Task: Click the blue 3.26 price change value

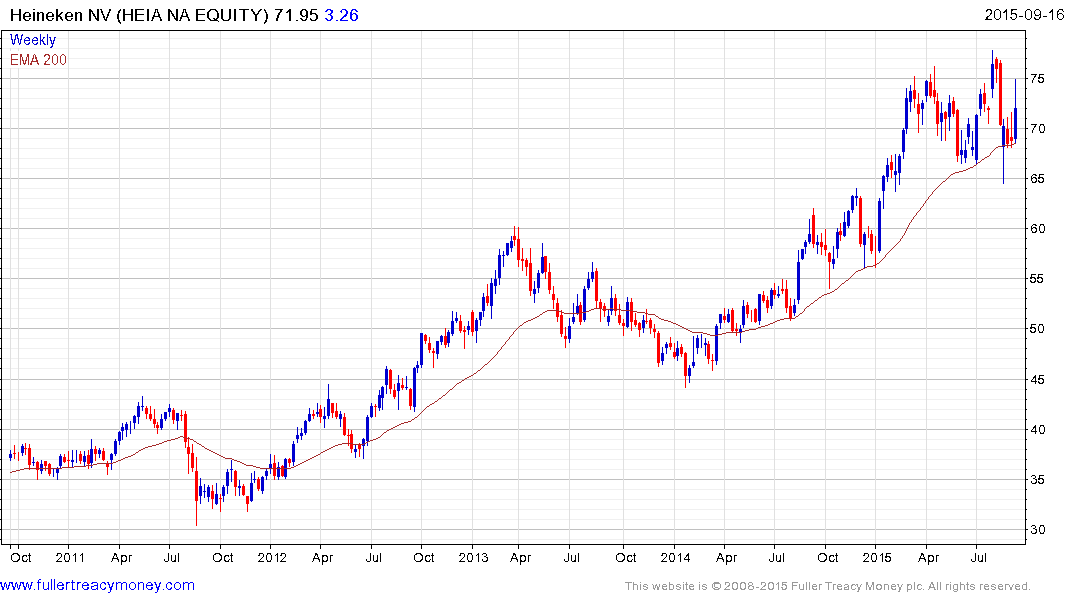Action: pyautogui.click(x=342, y=15)
